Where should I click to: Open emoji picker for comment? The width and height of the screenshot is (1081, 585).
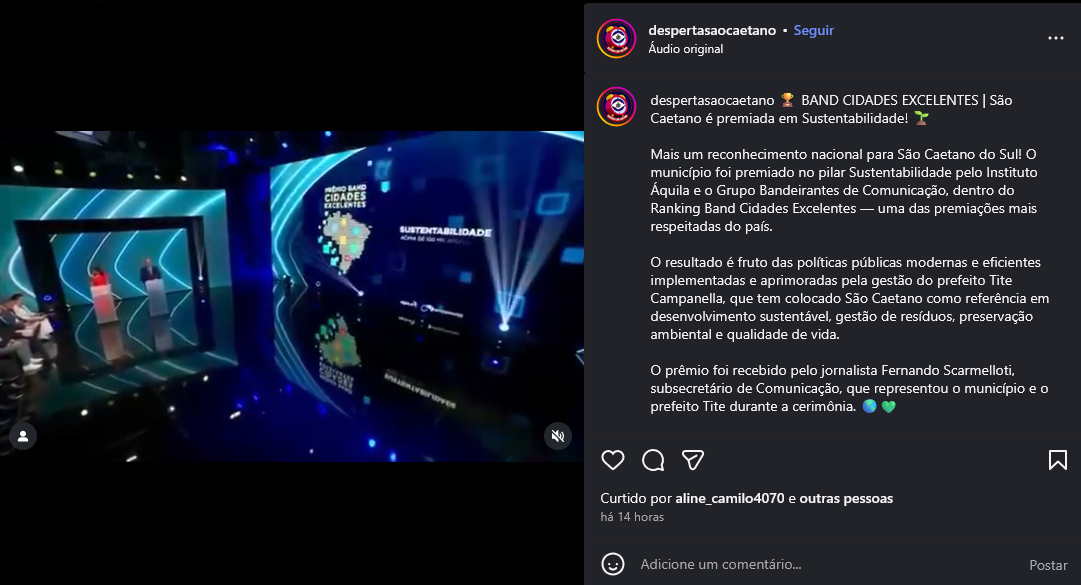(x=612, y=564)
